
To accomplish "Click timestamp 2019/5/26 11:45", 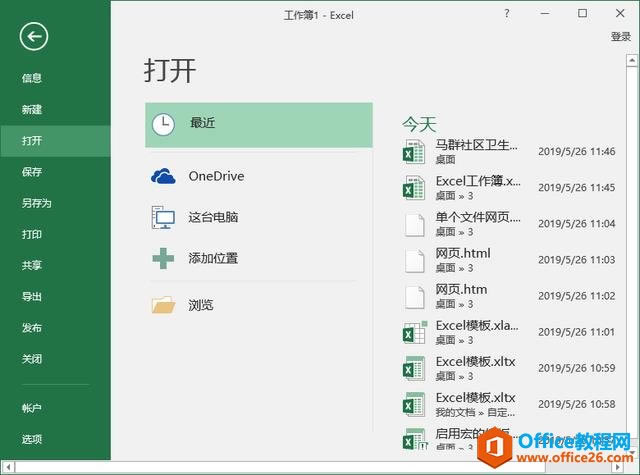I will [x=576, y=188].
